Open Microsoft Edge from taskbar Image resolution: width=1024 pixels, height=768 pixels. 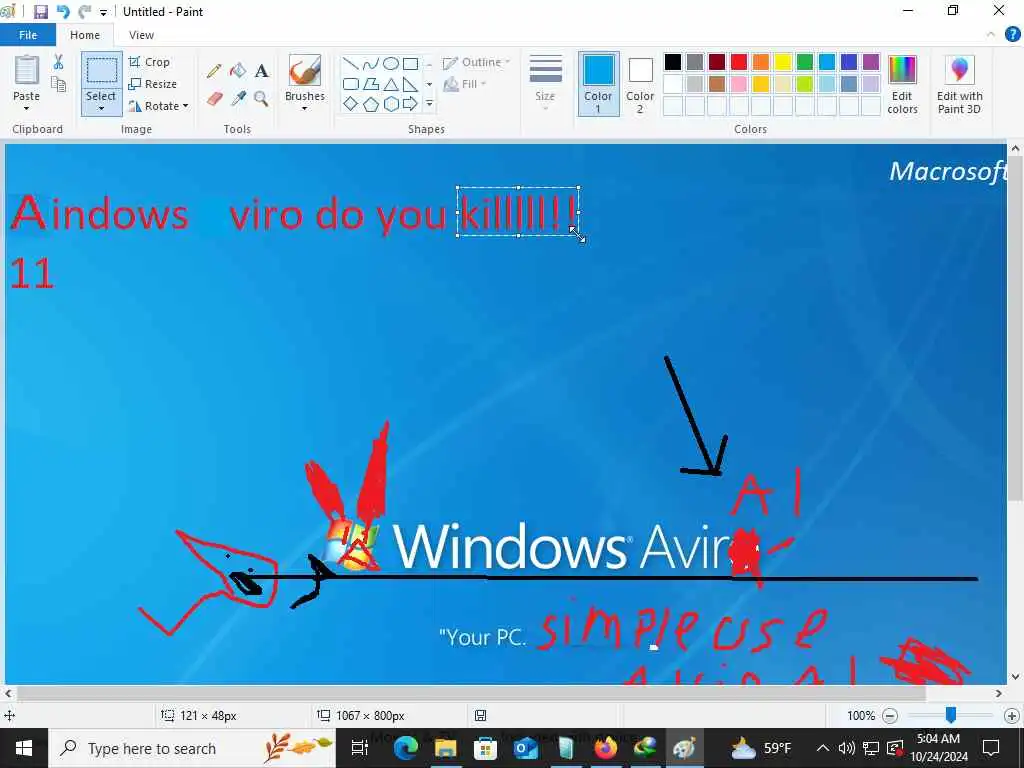[x=405, y=748]
